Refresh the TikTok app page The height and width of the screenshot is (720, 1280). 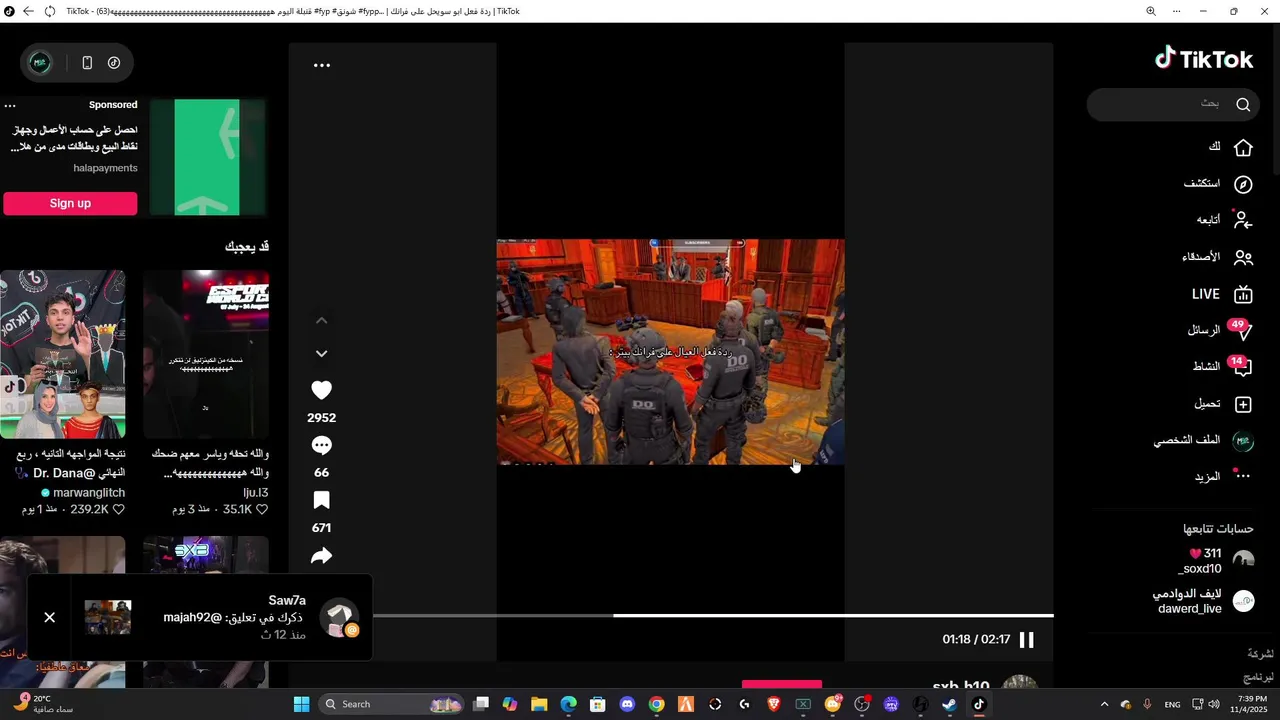[x=49, y=11]
